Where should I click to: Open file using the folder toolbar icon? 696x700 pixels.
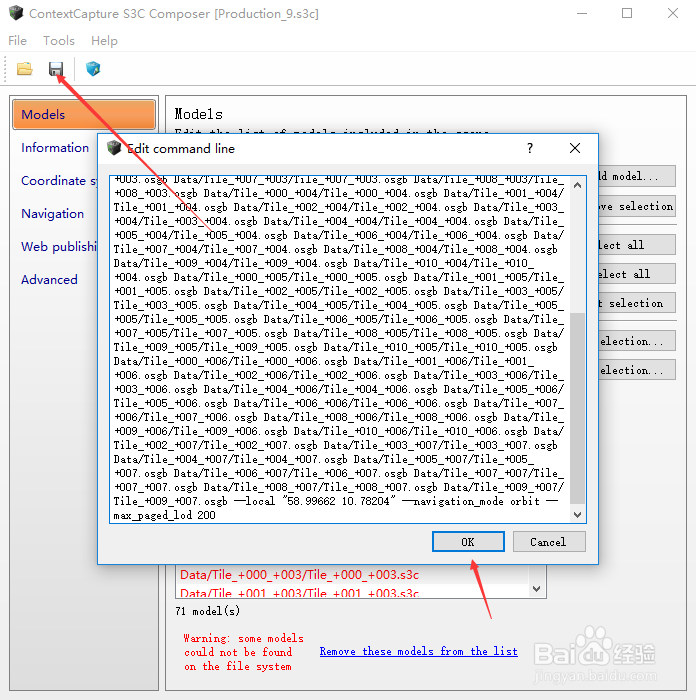(25, 69)
